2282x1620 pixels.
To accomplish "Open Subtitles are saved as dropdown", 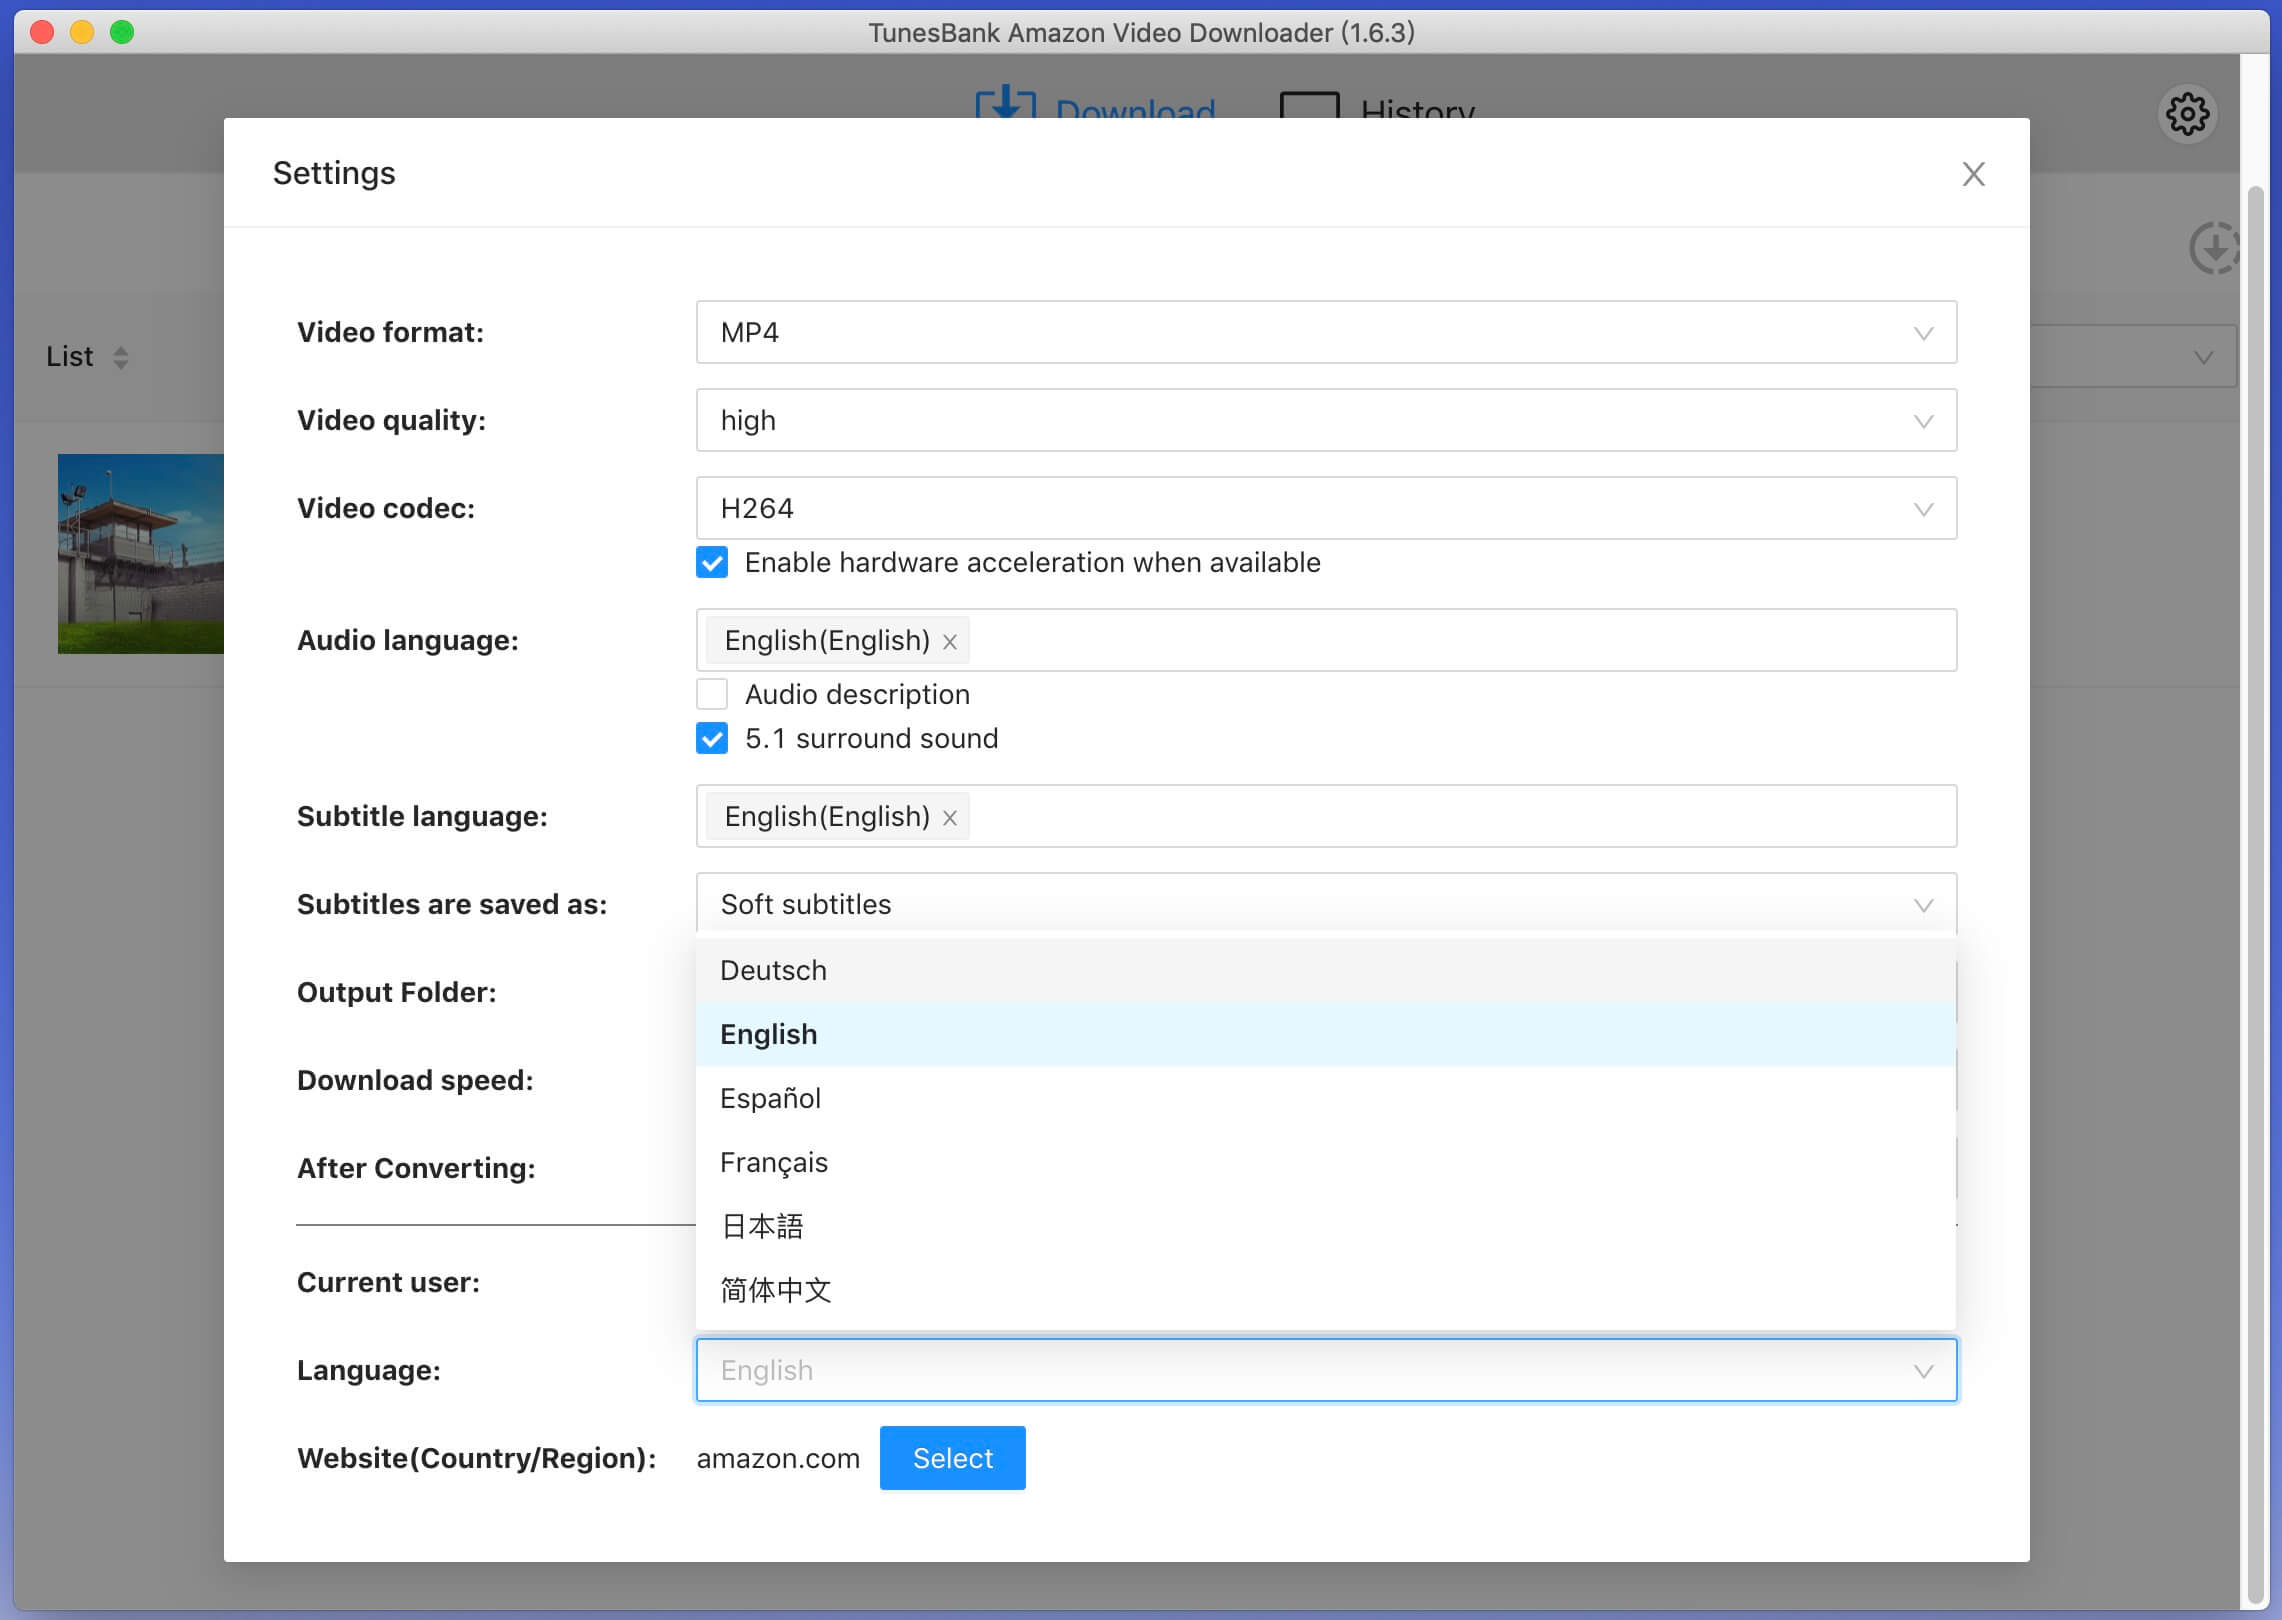I will click(x=1326, y=903).
